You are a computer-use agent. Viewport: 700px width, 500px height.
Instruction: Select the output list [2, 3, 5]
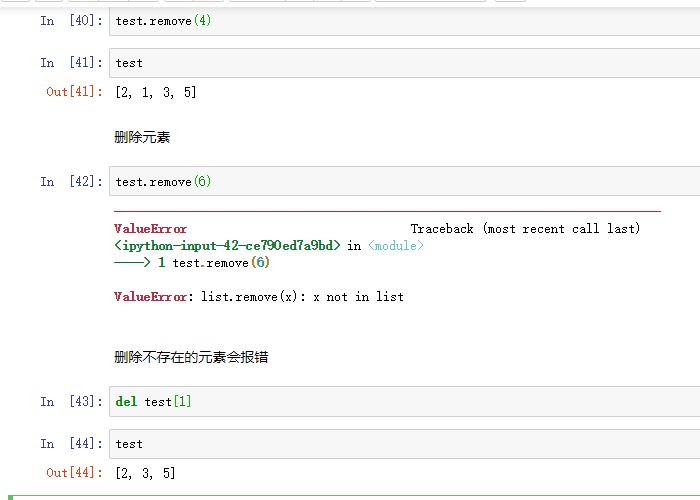(x=145, y=473)
